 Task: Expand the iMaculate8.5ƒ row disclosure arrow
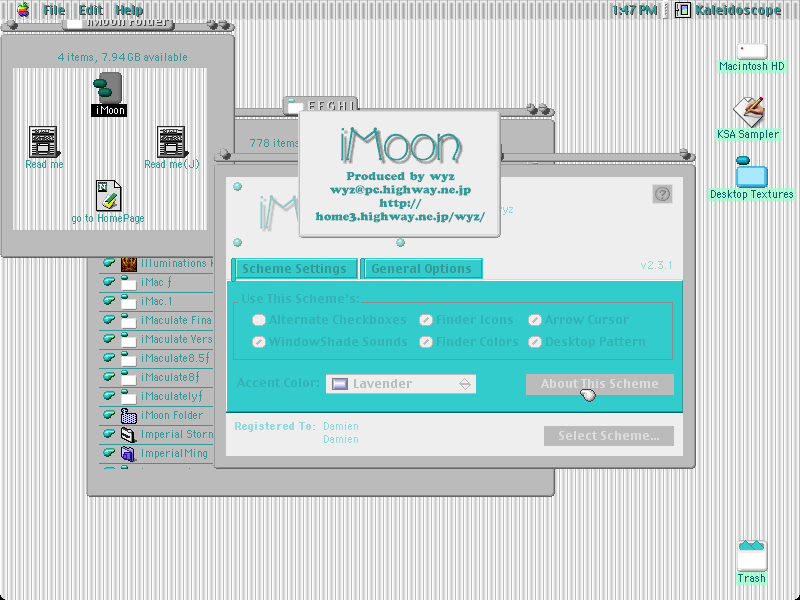(x=109, y=358)
